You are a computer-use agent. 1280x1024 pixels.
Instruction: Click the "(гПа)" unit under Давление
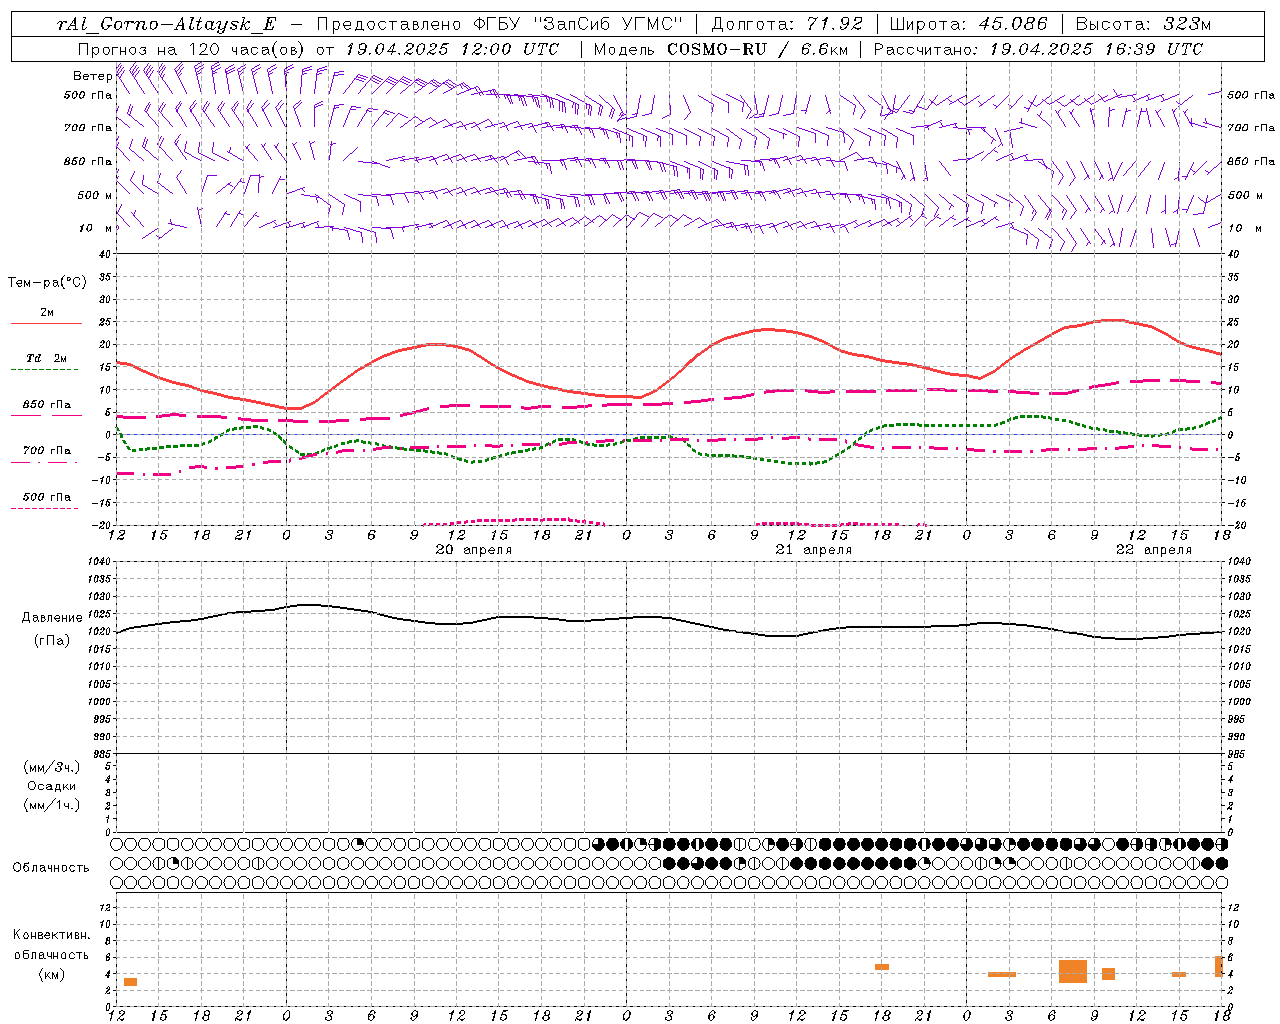pyautogui.click(x=52, y=640)
